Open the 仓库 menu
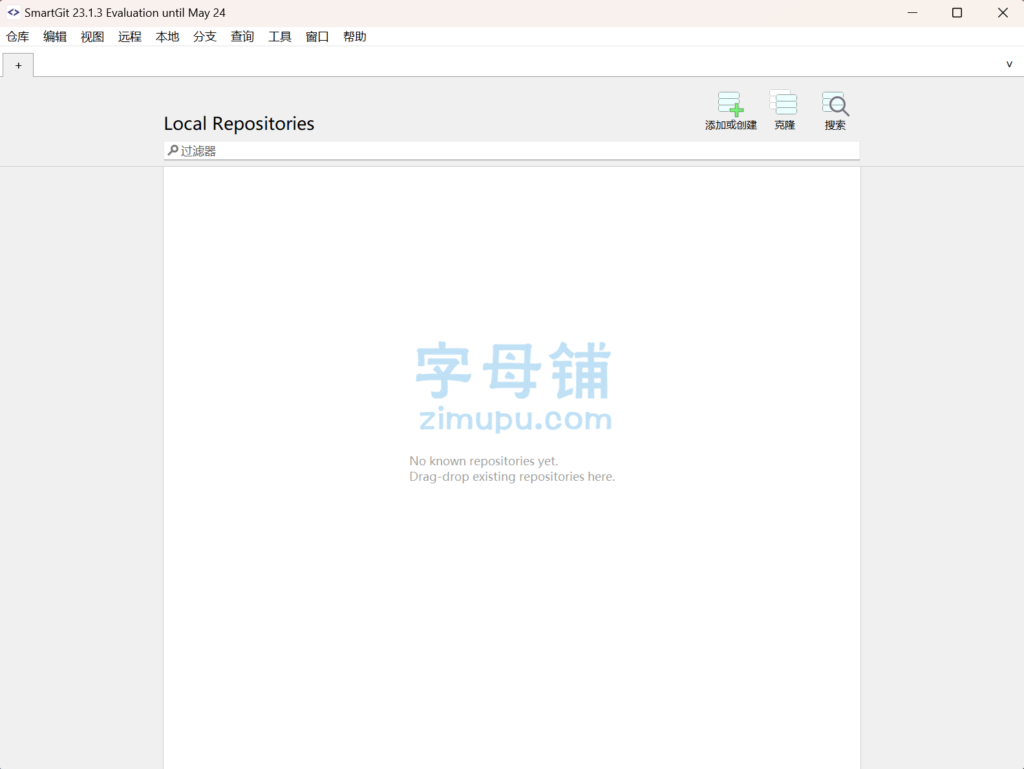The image size is (1024, 769). pyautogui.click(x=18, y=37)
